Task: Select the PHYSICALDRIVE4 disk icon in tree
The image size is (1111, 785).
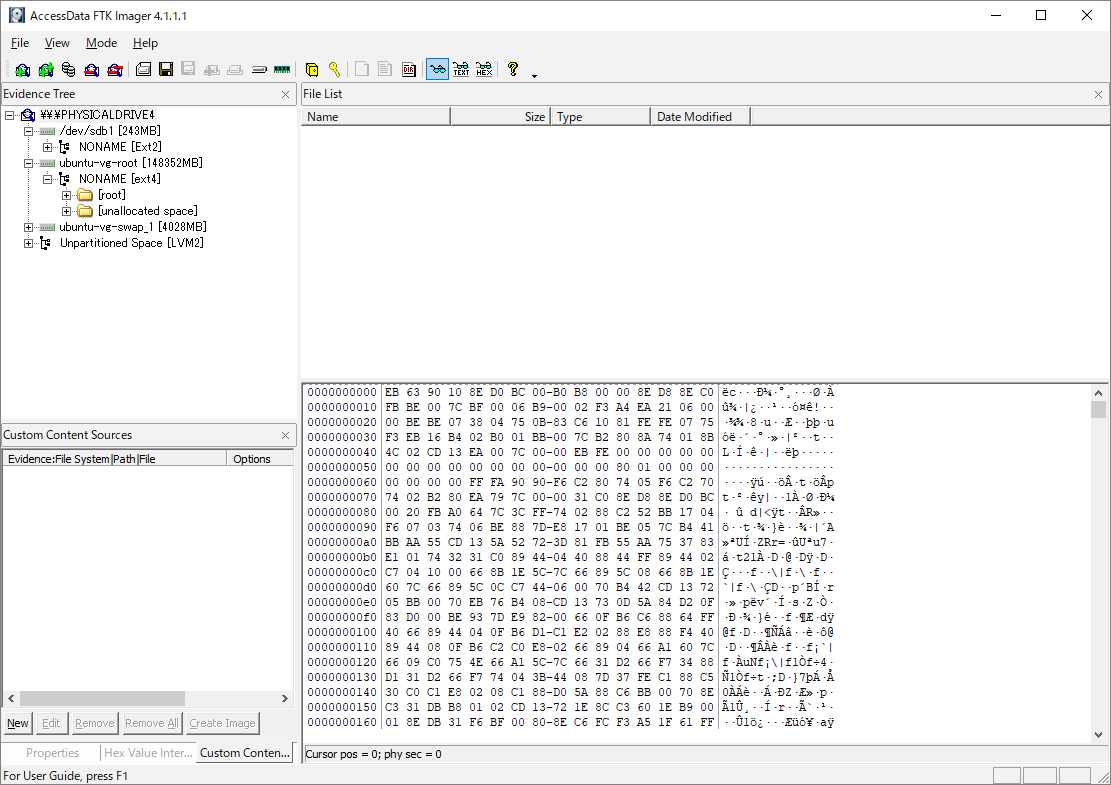Action: pyautogui.click(x=28, y=115)
